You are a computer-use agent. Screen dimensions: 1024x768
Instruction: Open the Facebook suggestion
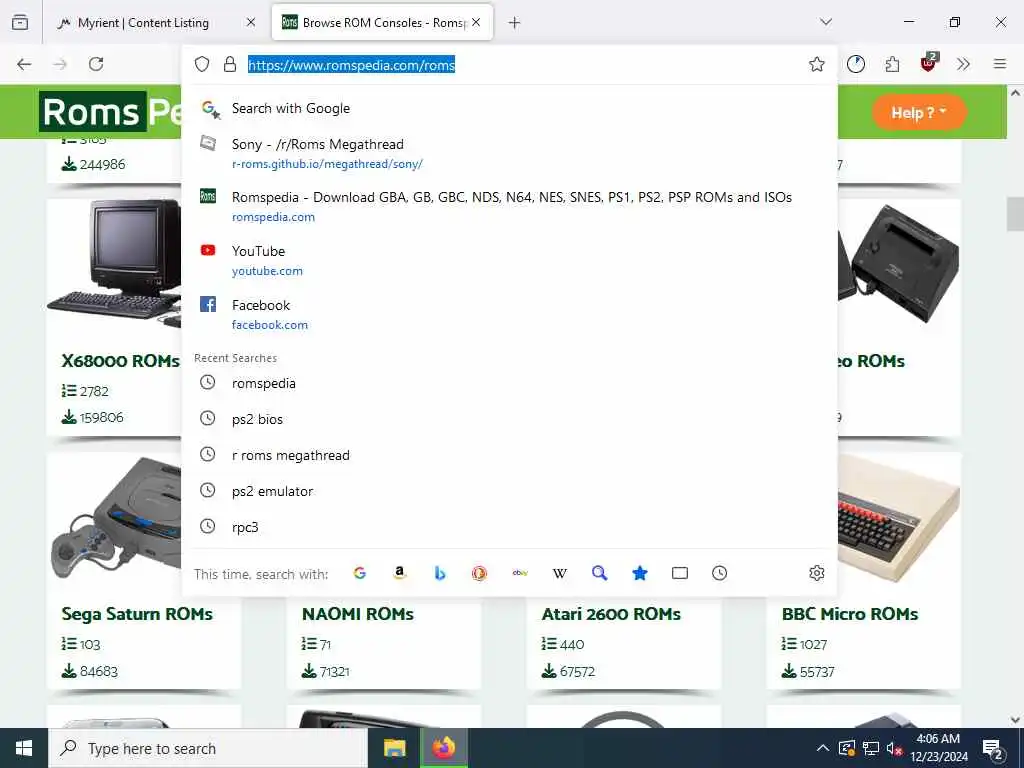509,314
